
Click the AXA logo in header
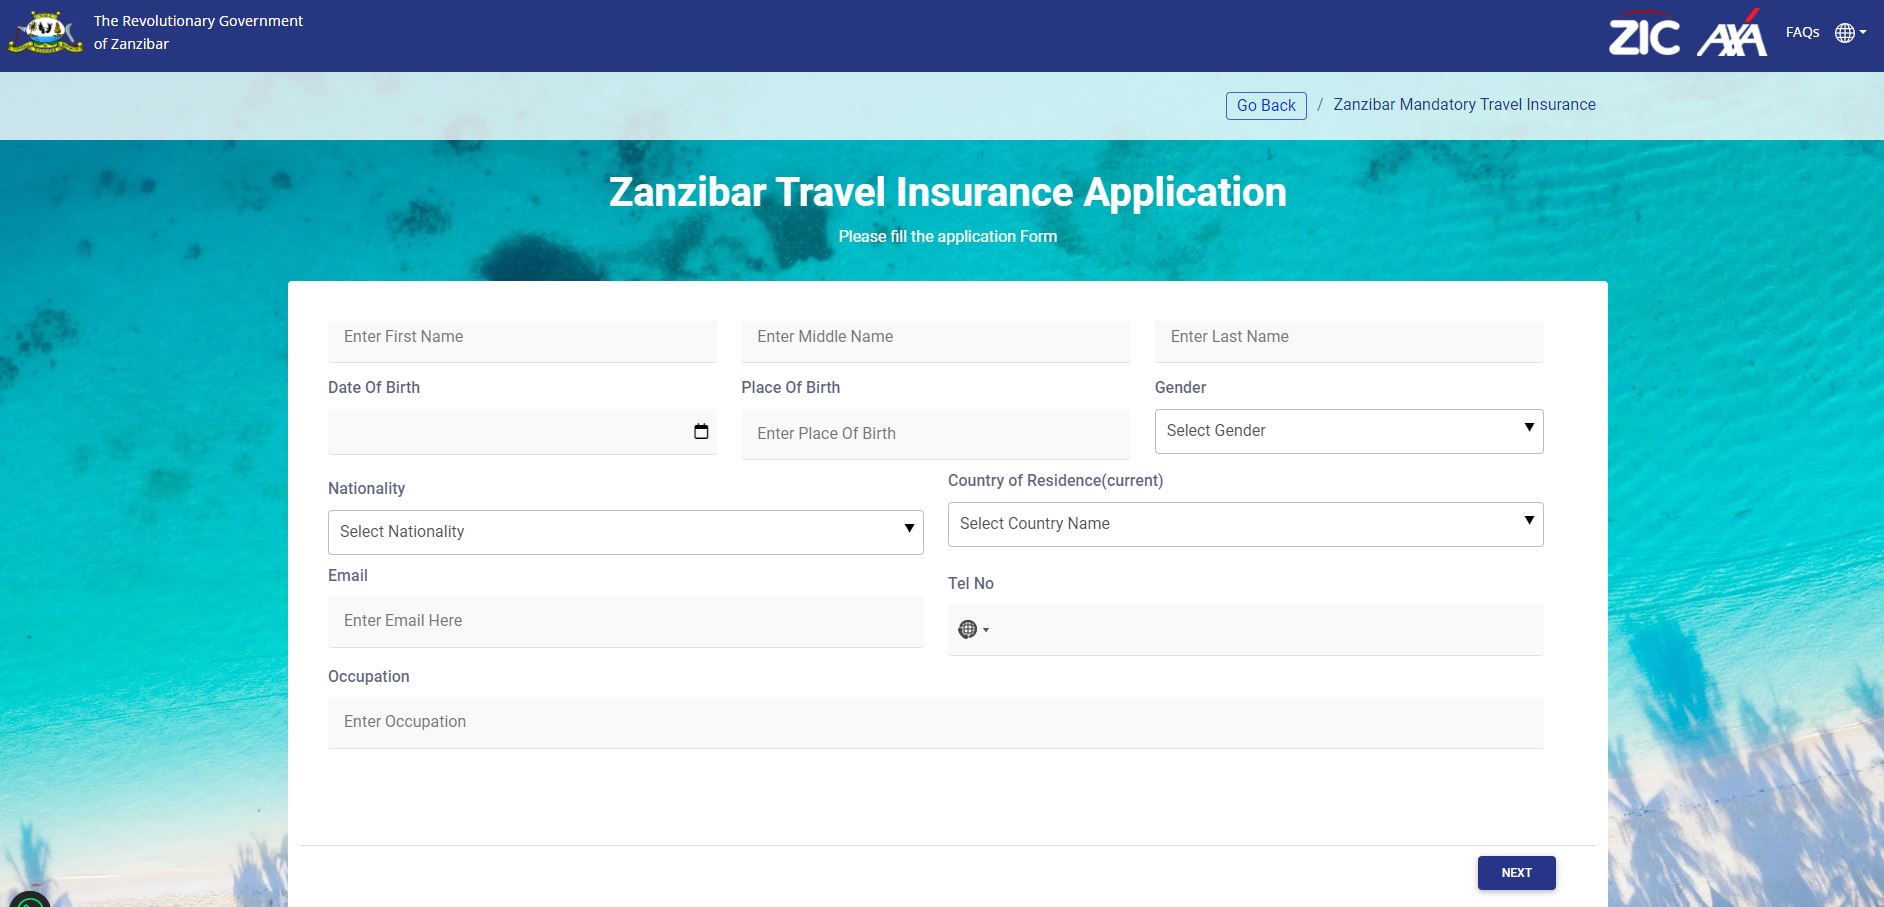pos(1732,35)
